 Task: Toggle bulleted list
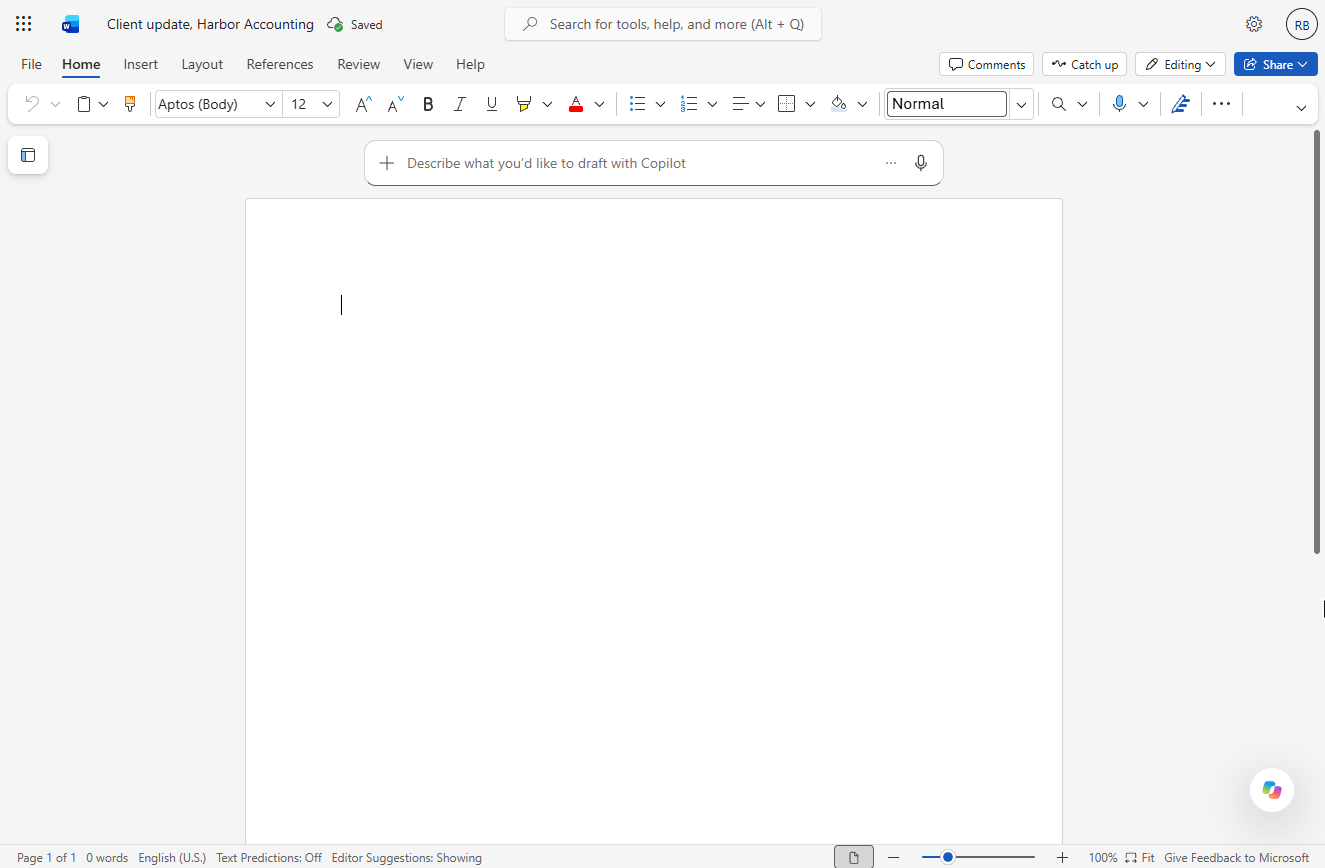(x=637, y=104)
